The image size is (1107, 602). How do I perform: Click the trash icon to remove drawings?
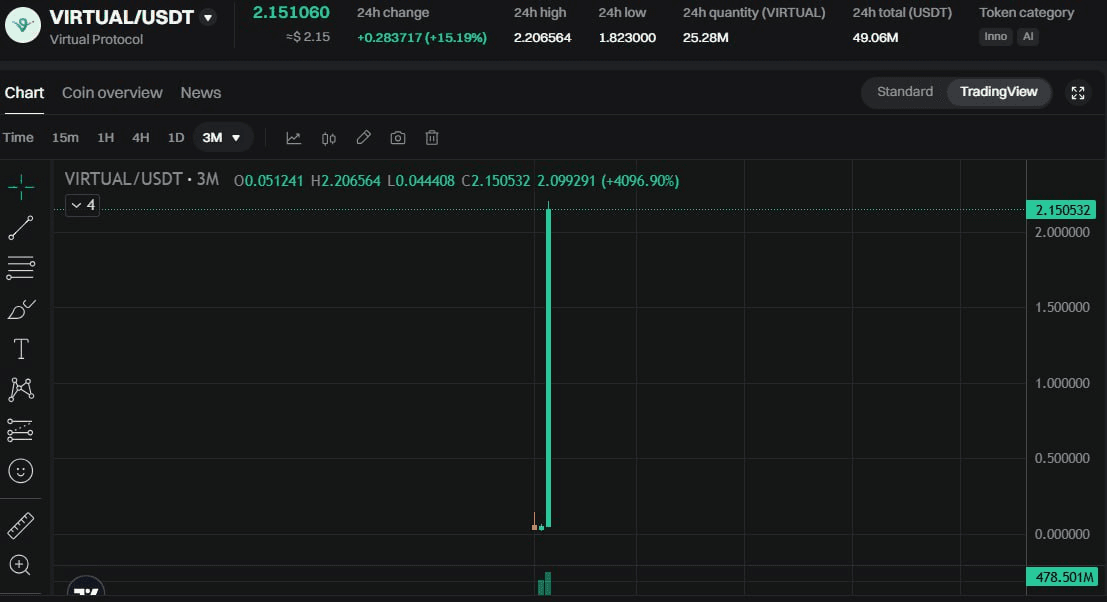[x=432, y=138]
